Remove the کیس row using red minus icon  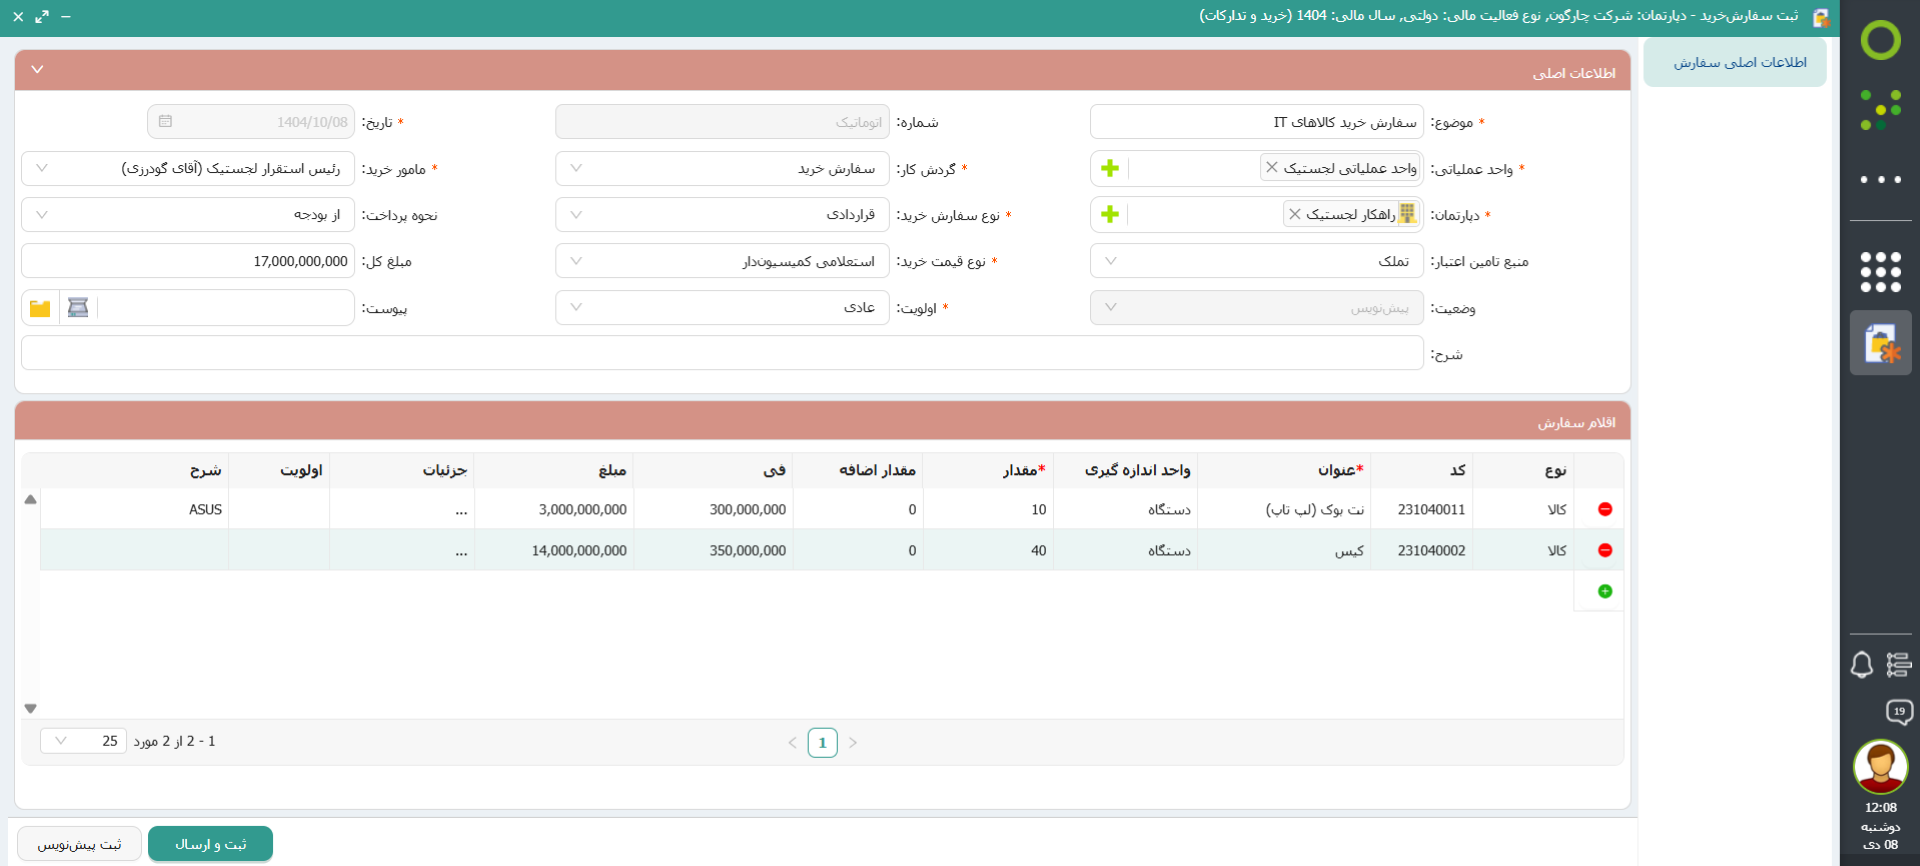[x=1605, y=550]
